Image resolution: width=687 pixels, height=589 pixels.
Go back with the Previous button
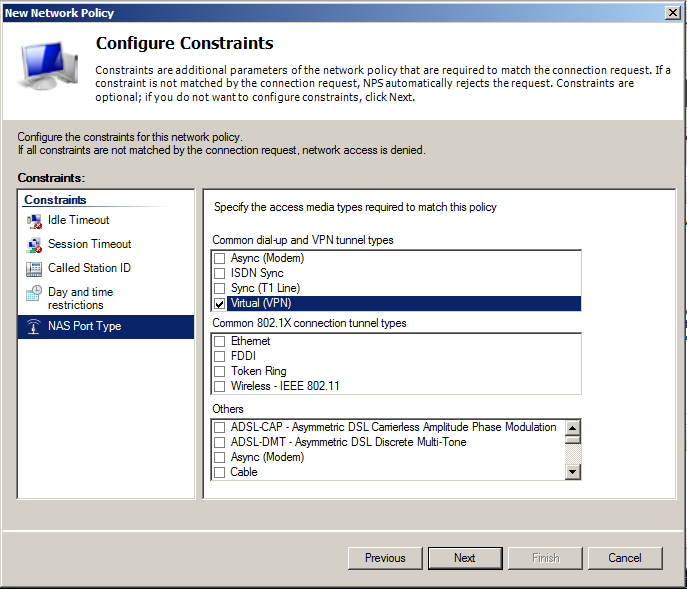click(x=385, y=558)
